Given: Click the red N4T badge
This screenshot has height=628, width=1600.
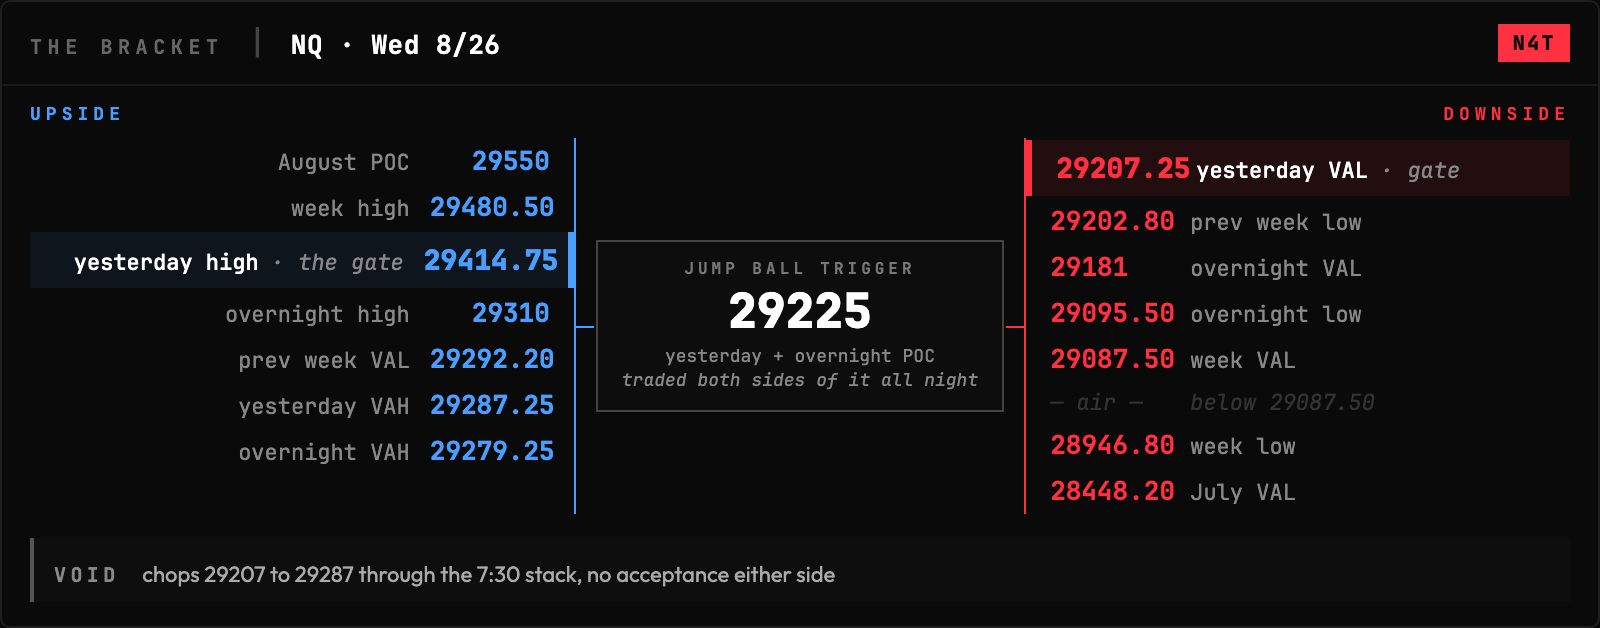Looking at the screenshot, I should [x=1533, y=43].
